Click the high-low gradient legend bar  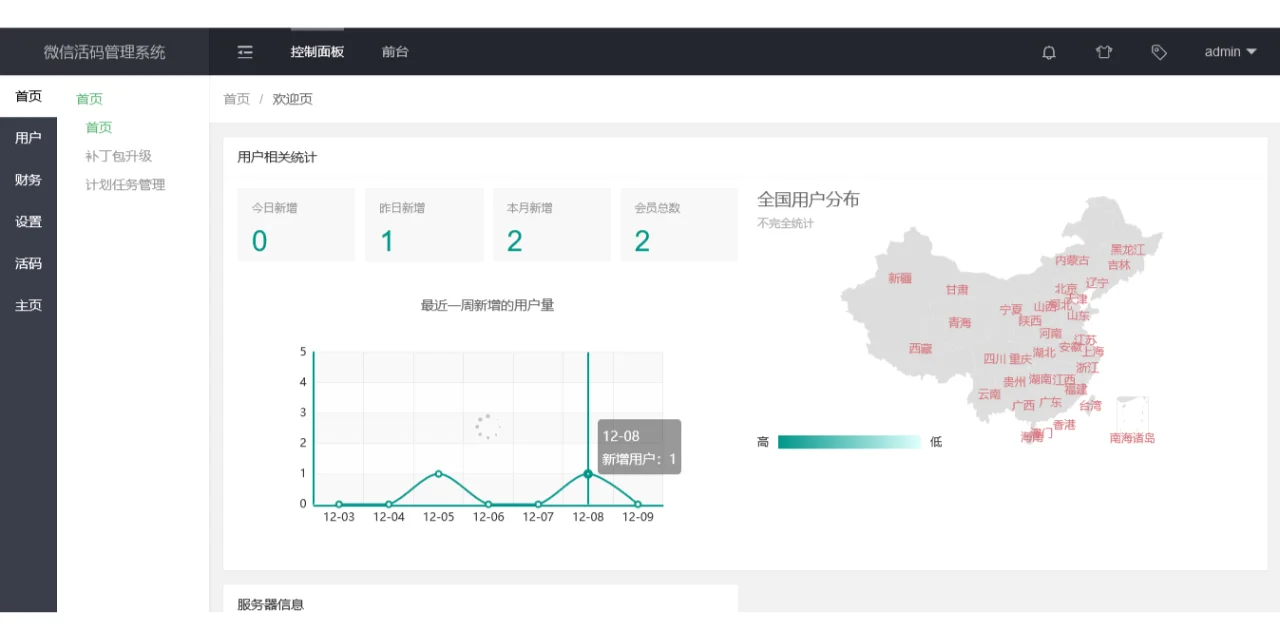(849, 442)
